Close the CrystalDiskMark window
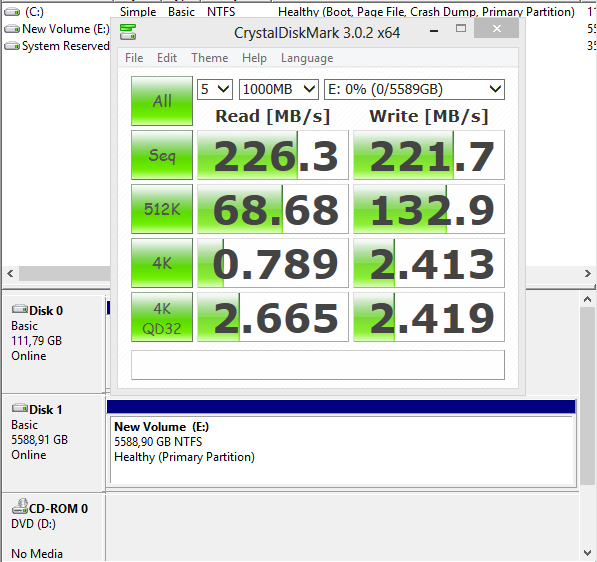The height and width of the screenshot is (562, 597). pyautogui.click(x=496, y=29)
